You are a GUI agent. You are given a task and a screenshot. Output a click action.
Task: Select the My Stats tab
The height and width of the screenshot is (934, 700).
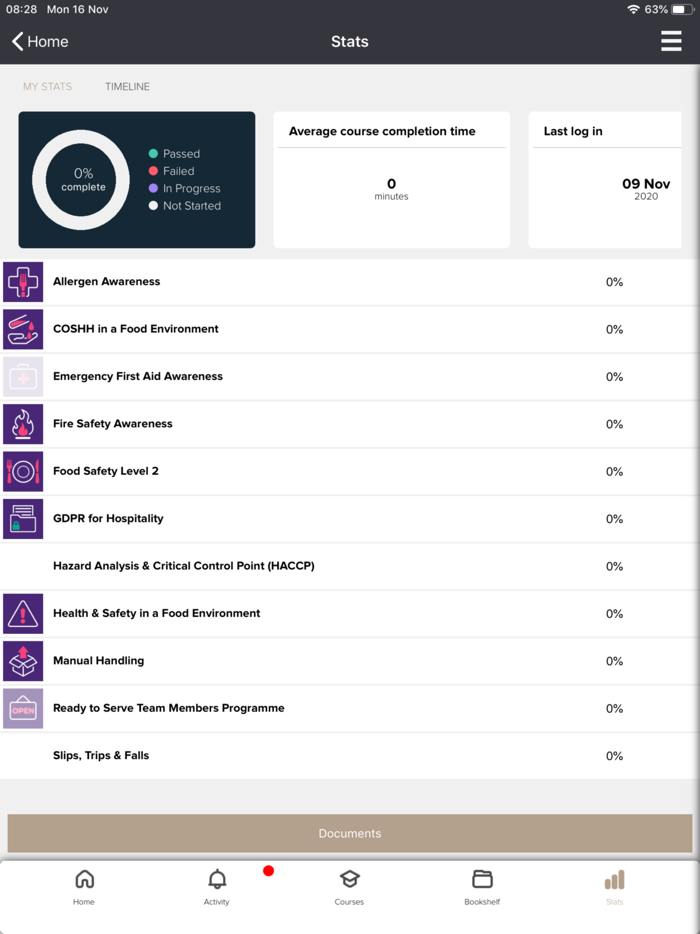[48, 87]
